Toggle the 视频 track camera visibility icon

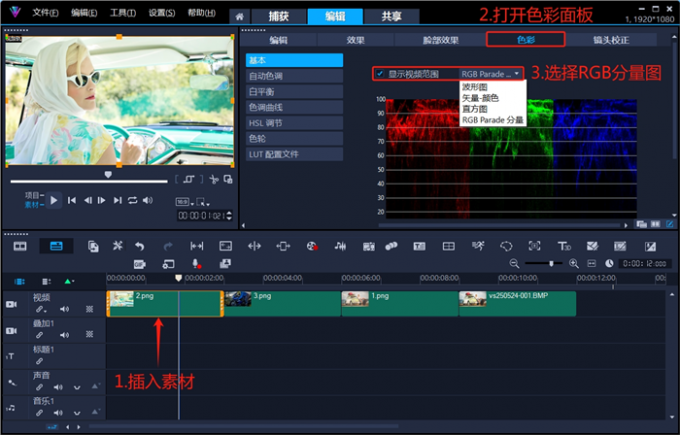(12, 304)
